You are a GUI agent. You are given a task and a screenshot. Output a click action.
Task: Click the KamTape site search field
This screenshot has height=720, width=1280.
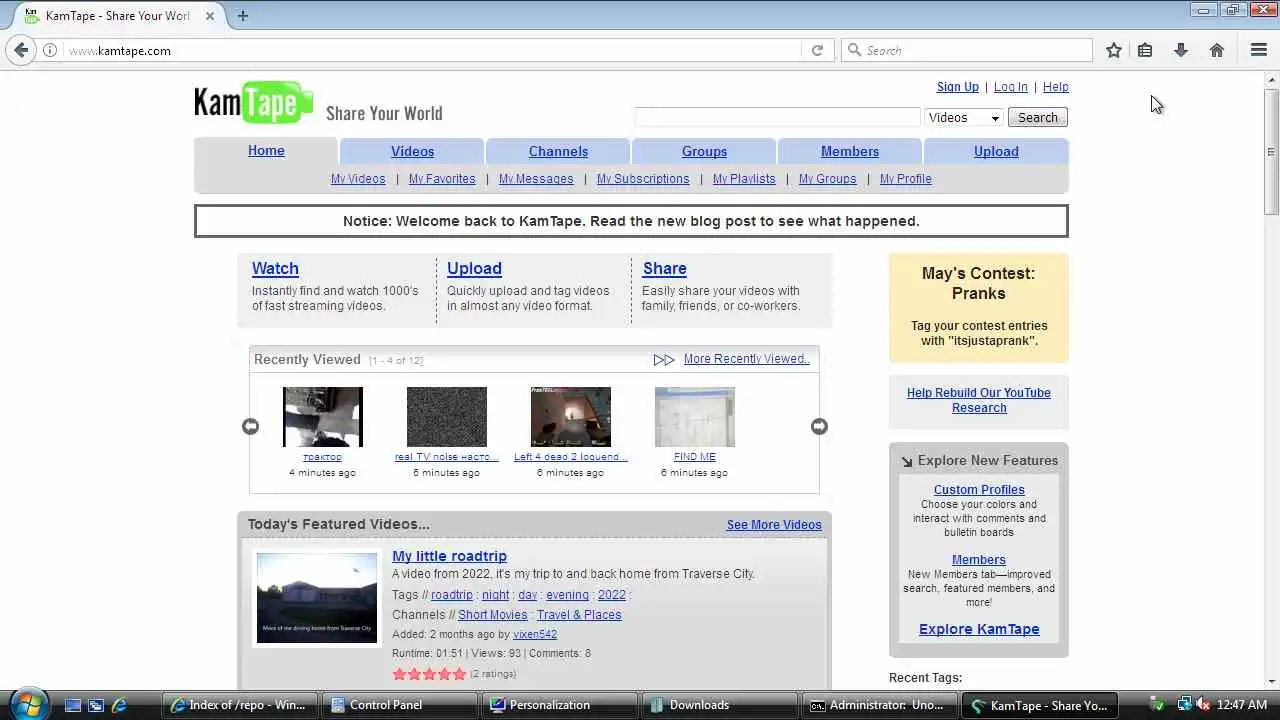(777, 117)
